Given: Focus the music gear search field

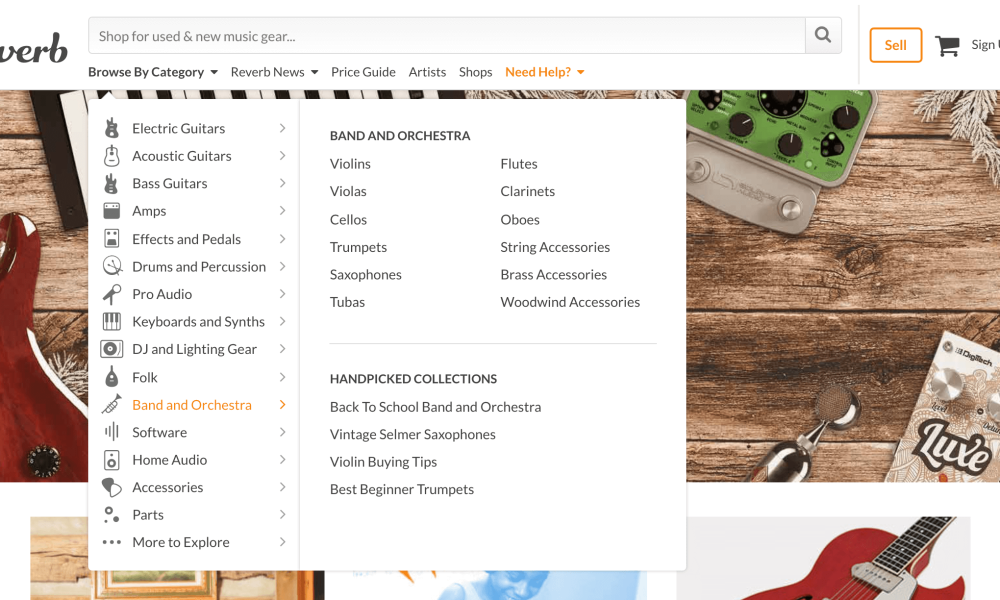Looking at the screenshot, I should (446, 36).
